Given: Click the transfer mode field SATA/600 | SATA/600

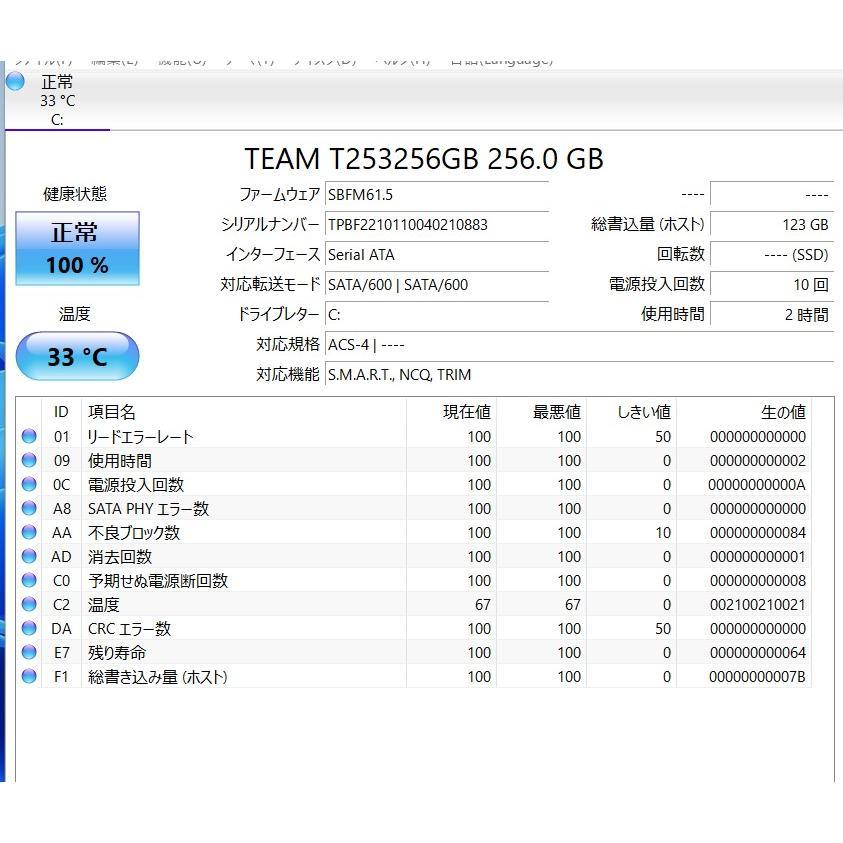Looking at the screenshot, I should click(437, 285).
